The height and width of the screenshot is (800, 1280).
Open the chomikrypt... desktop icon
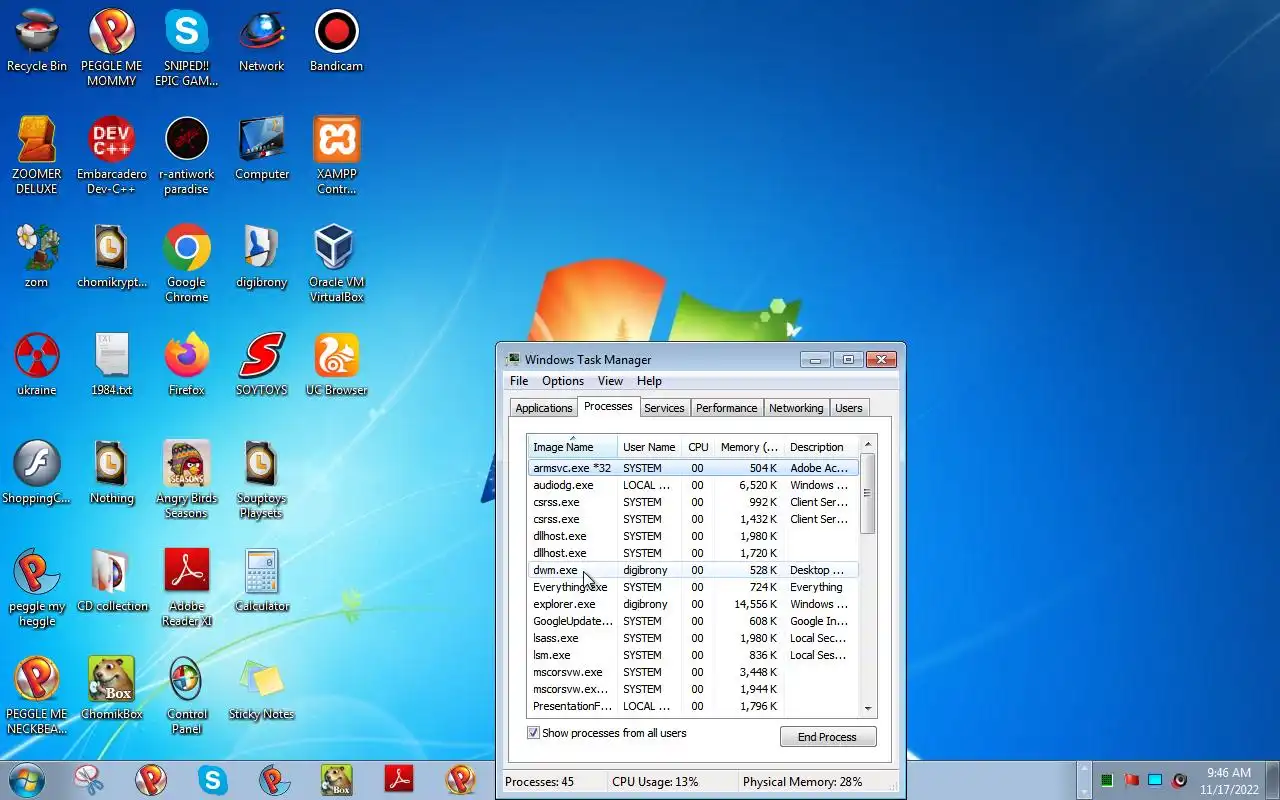pyautogui.click(x=112, y=258)
